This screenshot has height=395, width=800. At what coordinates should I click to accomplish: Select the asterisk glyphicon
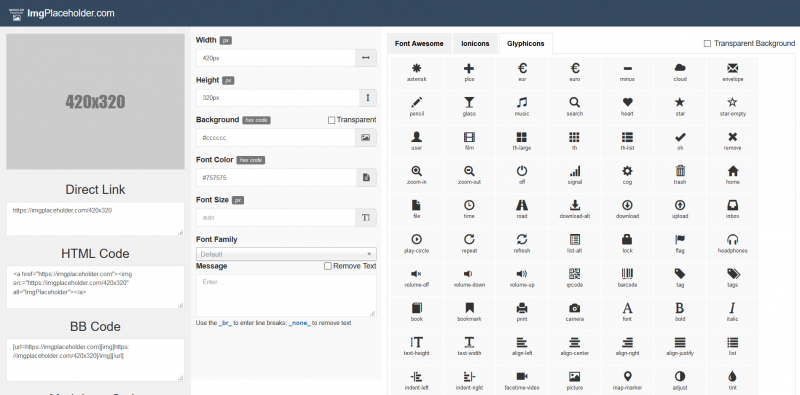tap(416, 73)
